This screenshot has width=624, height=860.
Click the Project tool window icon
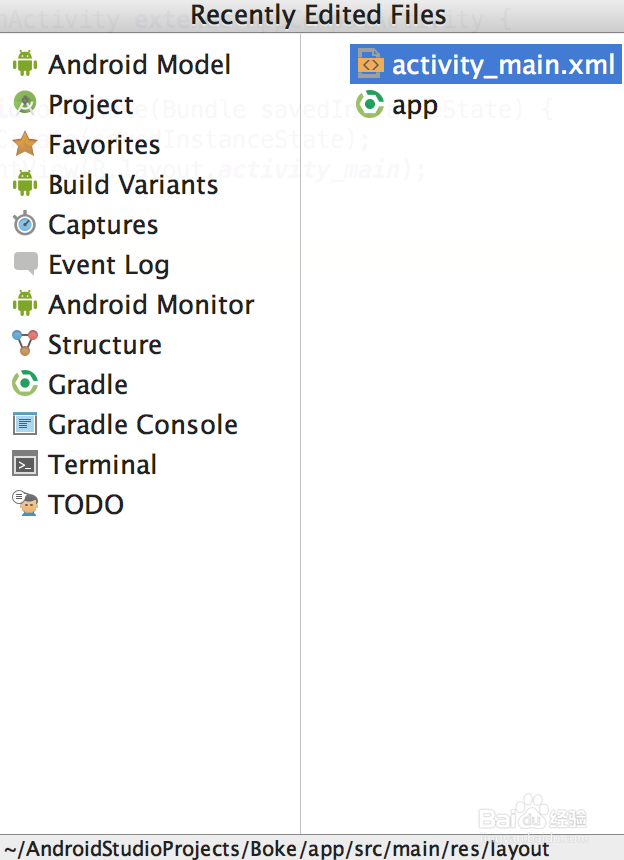click(x=25, y=105)
